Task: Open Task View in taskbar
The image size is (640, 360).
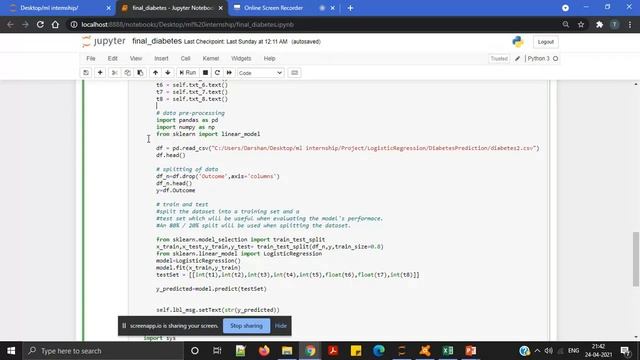Action: pyautogui.click(x=217, y=351)
